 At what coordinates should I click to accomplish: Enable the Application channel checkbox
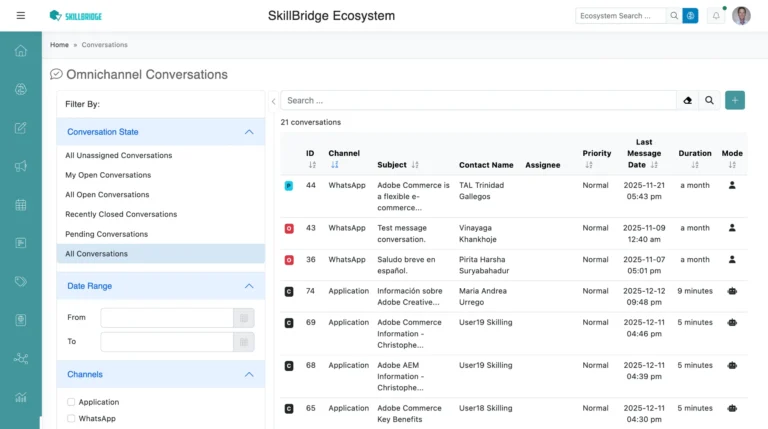tap(71, 402)
